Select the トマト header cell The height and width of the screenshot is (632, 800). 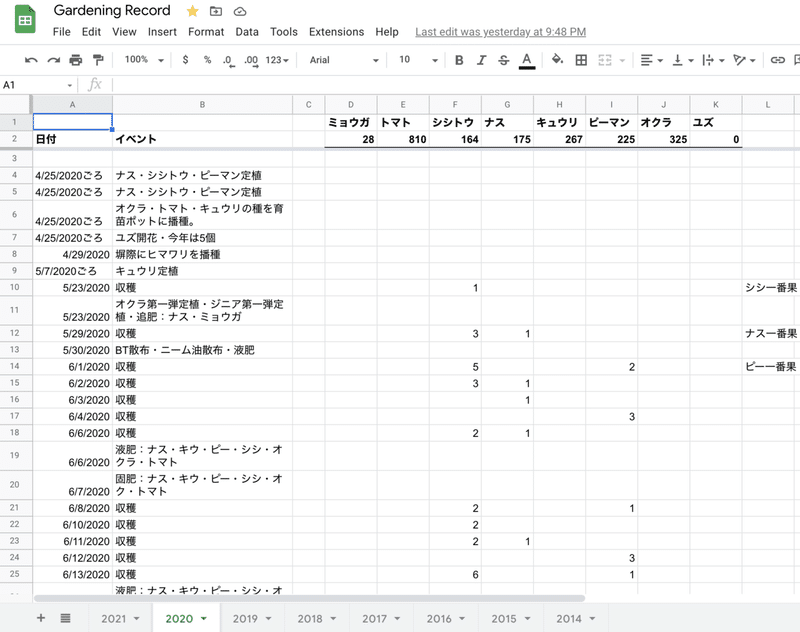403,122
